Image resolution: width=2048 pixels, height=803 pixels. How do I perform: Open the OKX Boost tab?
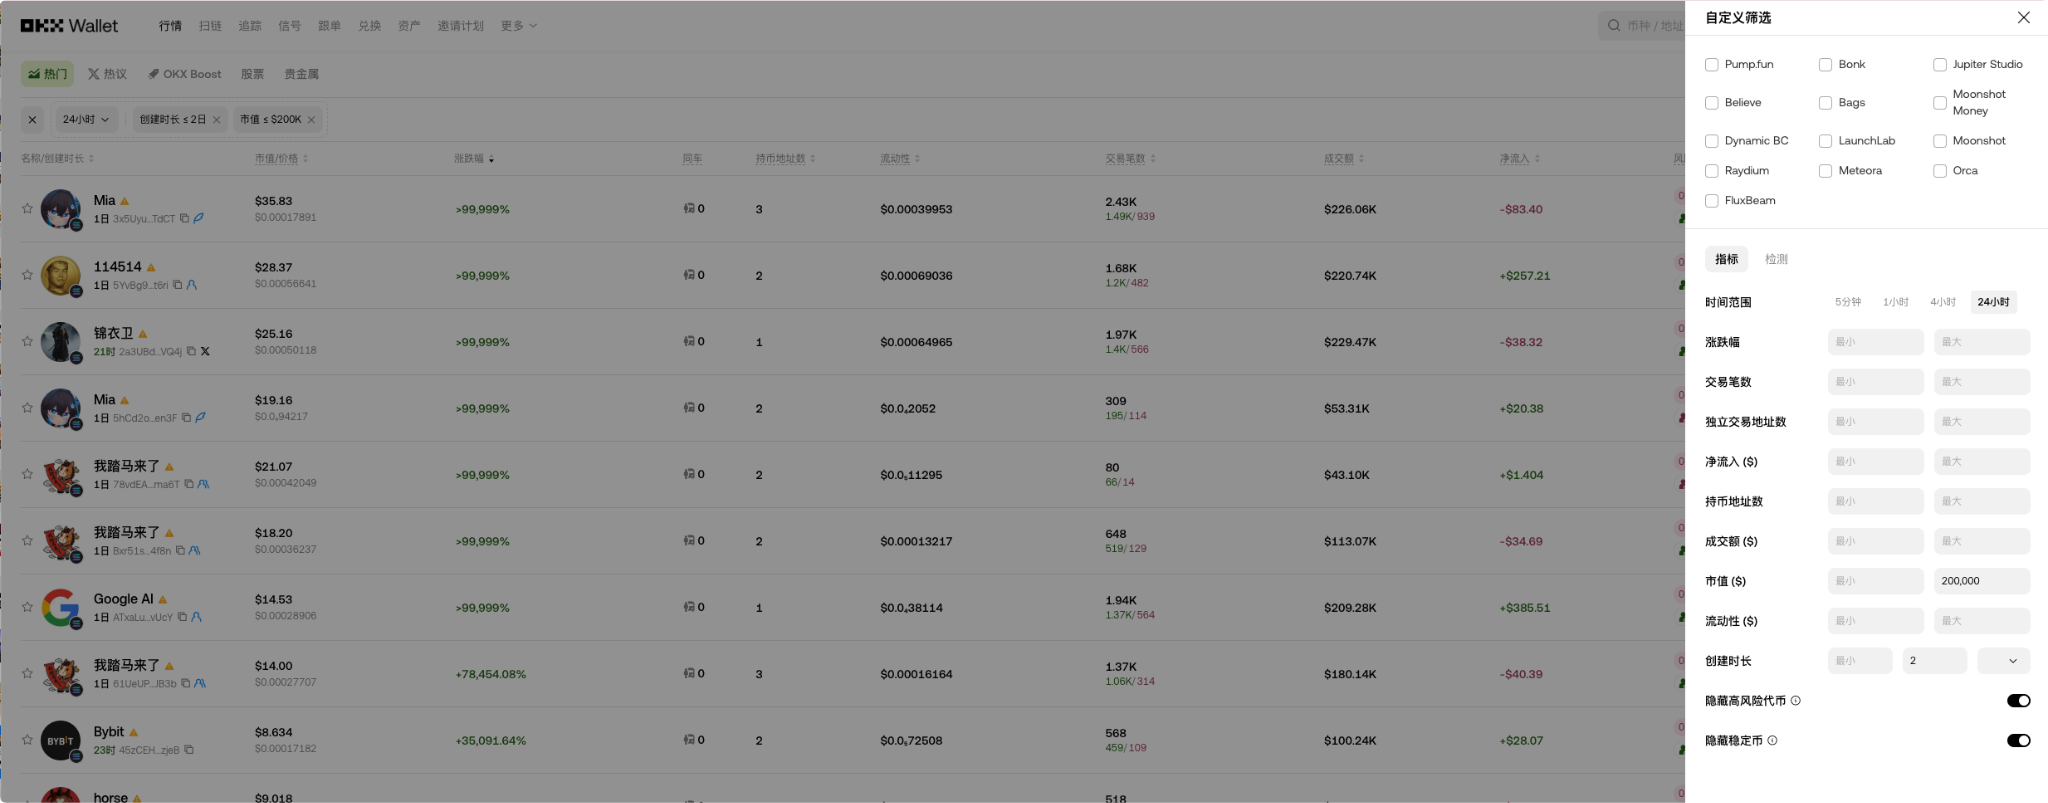click(x=185, y=74)
